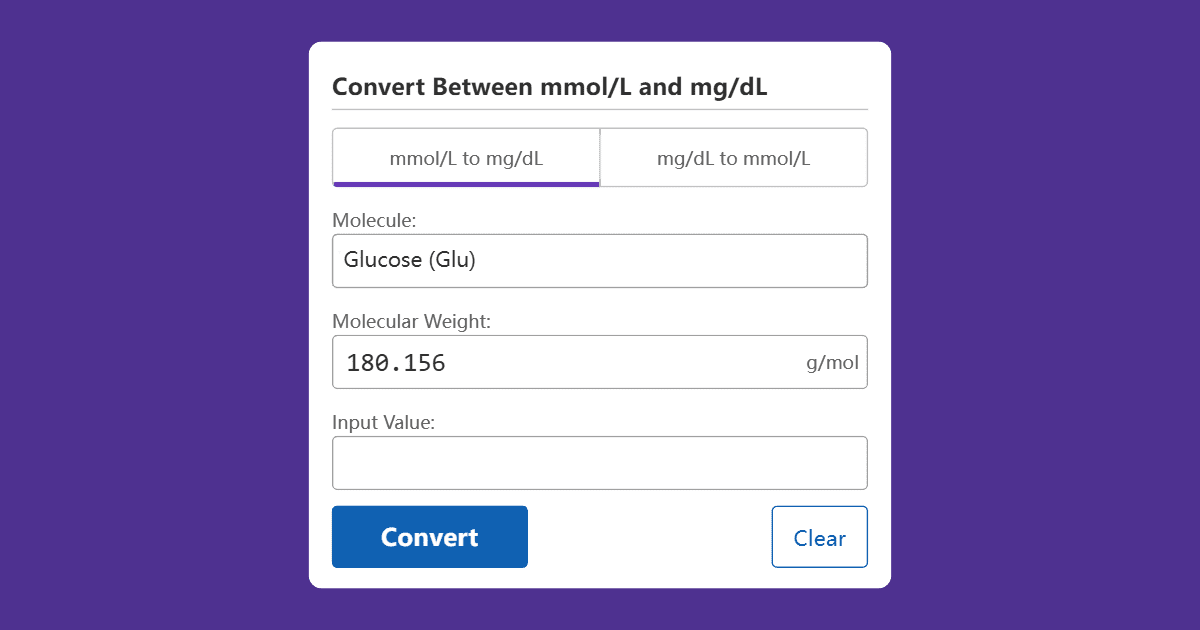This screenshot has width=1200, height=630.
Task: Click the Molecule: field label
Action: pos(364,220)
